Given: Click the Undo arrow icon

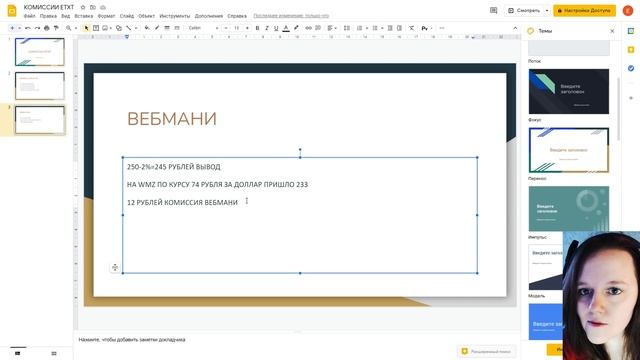Looking at the screenshot, I should point(28,28).
